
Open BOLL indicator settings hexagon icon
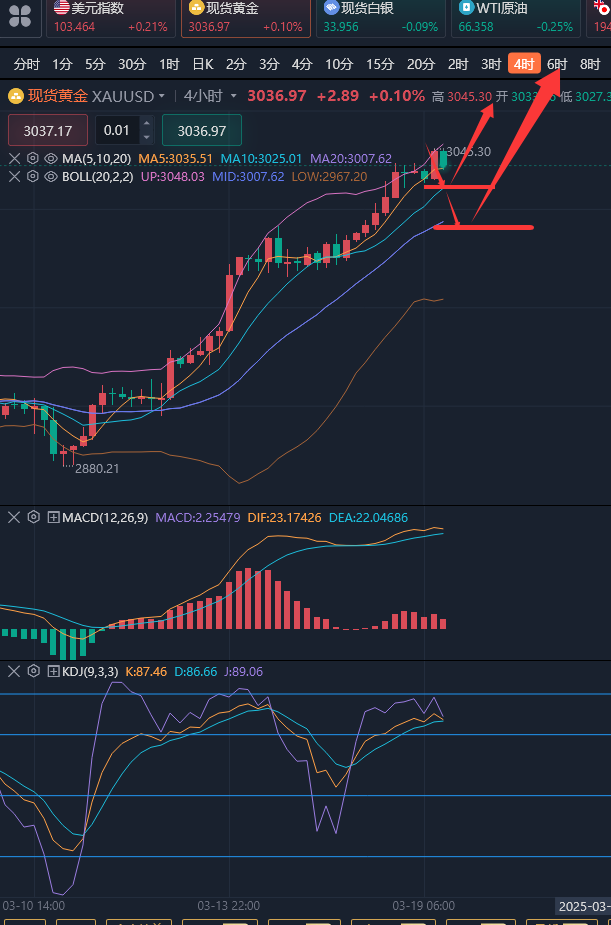33,176
